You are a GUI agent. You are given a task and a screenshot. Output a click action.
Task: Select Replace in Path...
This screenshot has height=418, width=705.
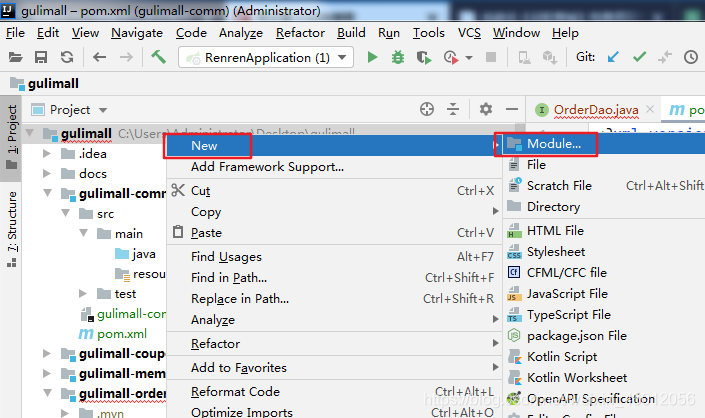point(333,298)
